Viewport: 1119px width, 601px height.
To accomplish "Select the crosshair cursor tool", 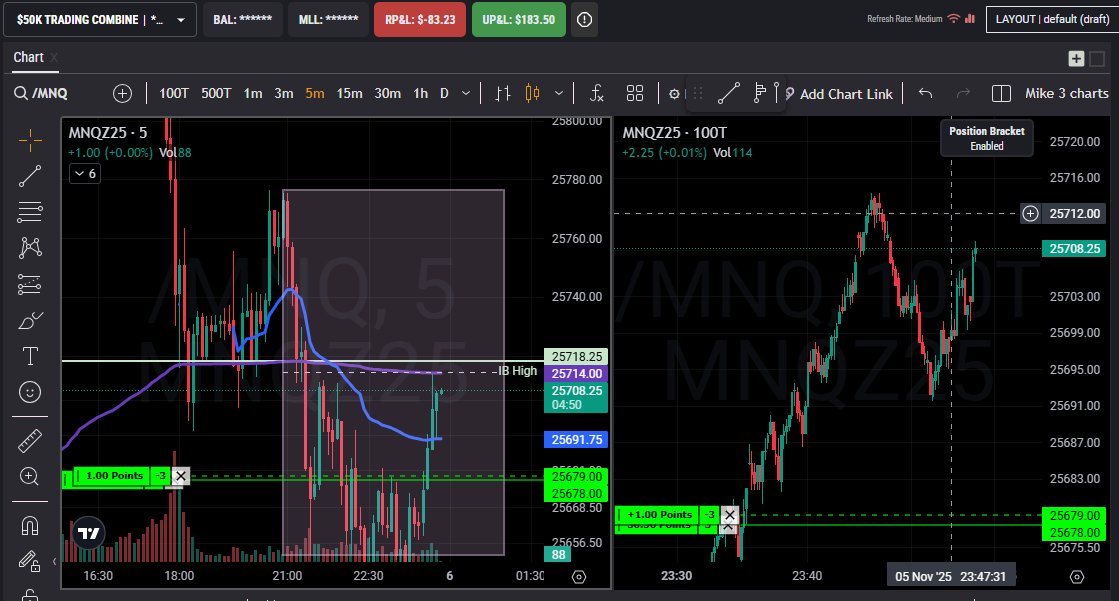I will pos(30,141).
